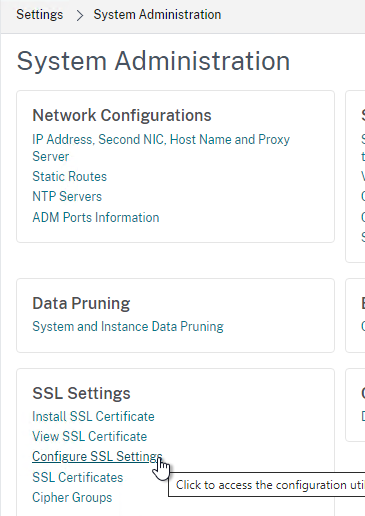View ADM Ports Information
365x516 pixels.
click(x=96, y=217)
